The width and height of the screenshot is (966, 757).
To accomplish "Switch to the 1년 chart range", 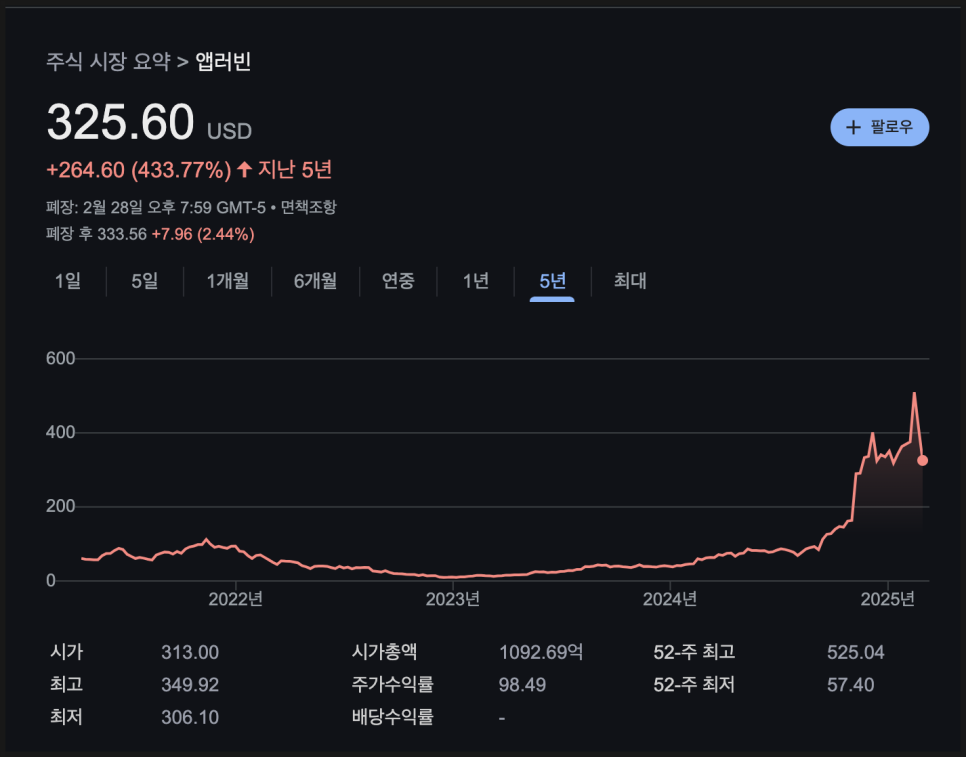I will 476,281.
